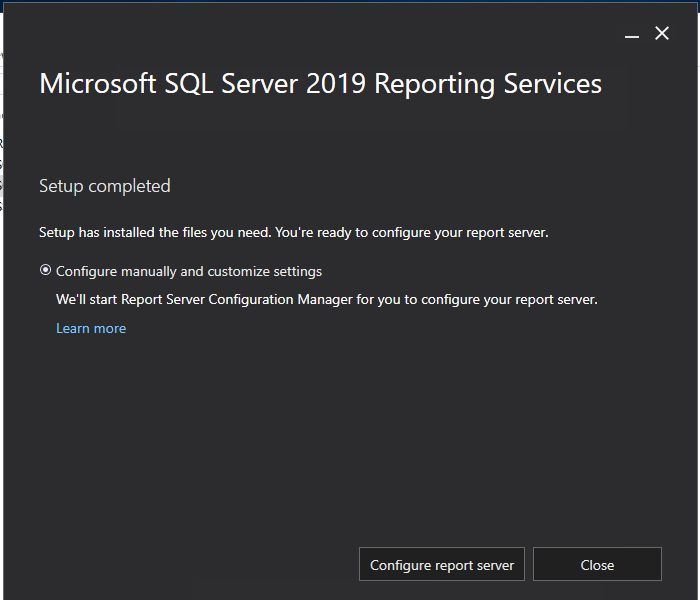
Task: Click the "Configure manually and customize settings" label
Action: click(x=188, y=271)
